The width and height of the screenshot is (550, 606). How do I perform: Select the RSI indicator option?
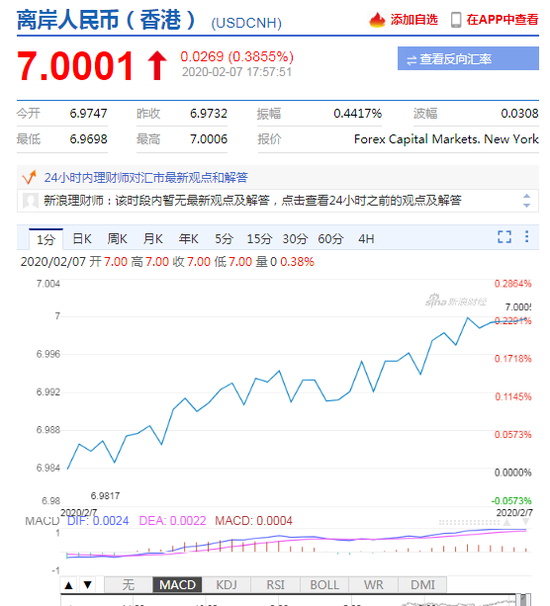[x=276, y=585]
